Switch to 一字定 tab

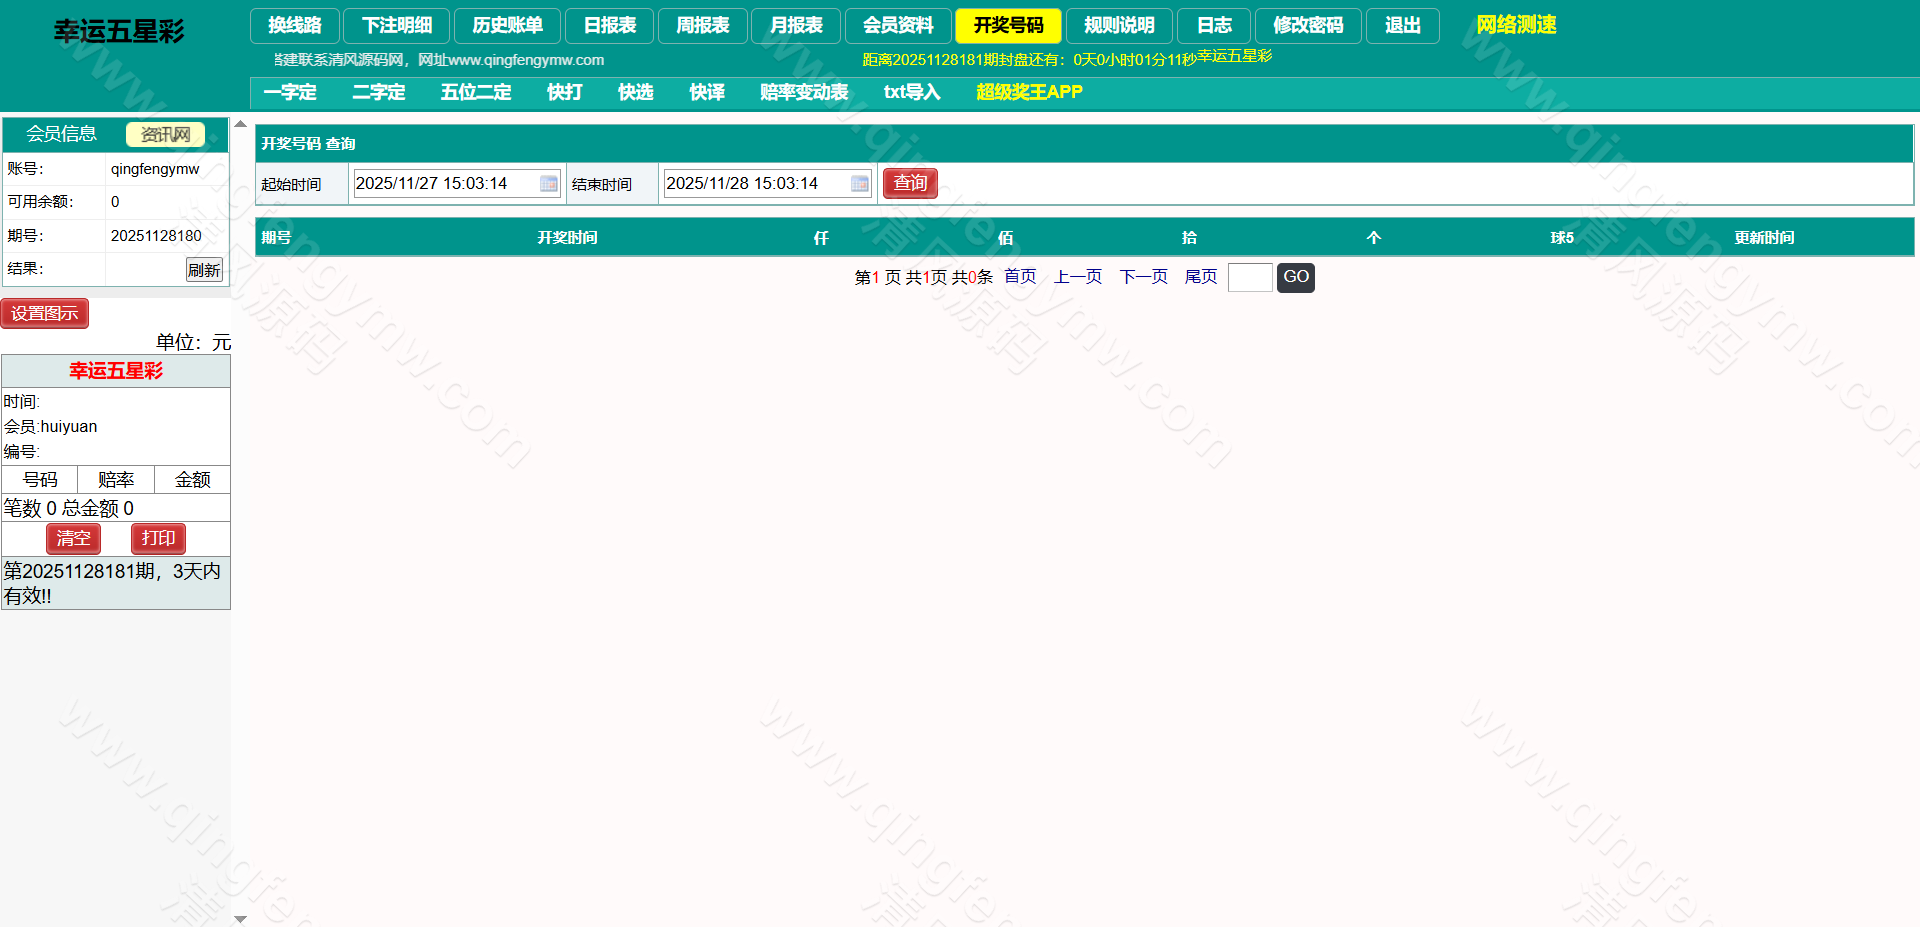290,92
